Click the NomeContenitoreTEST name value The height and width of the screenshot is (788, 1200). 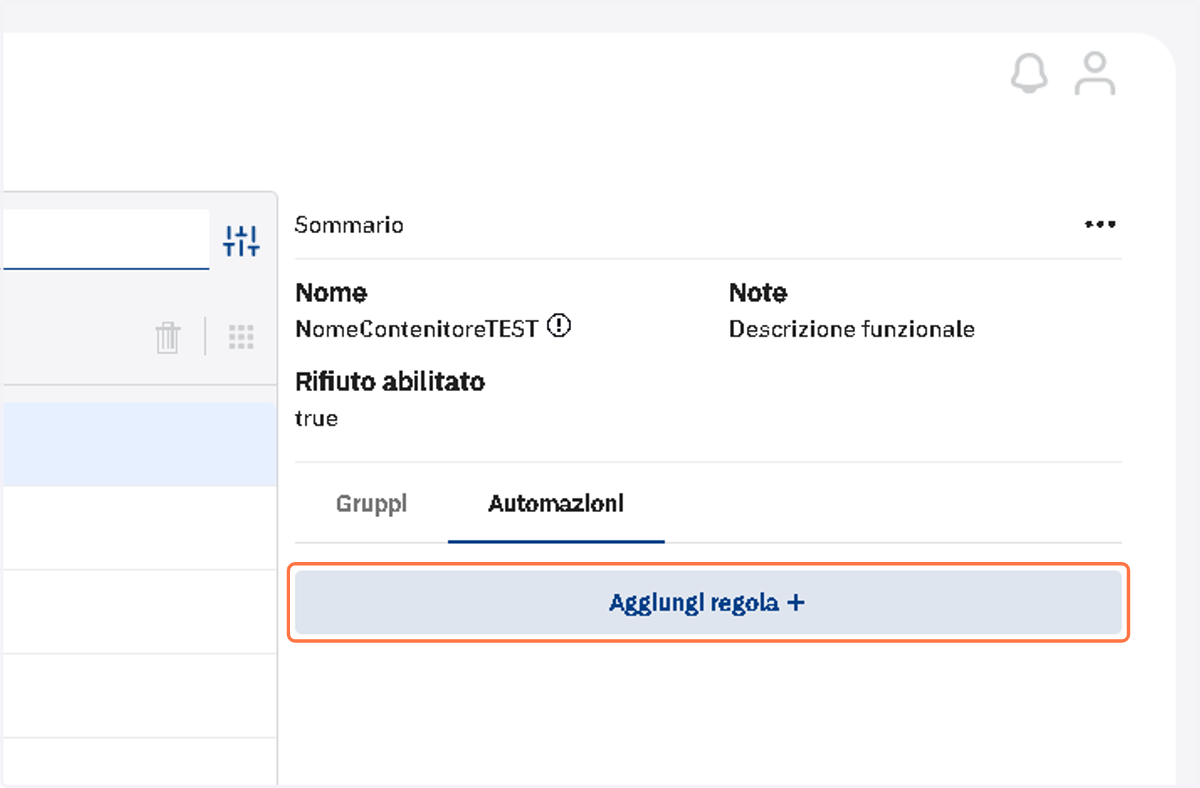(x=417, y=329)
